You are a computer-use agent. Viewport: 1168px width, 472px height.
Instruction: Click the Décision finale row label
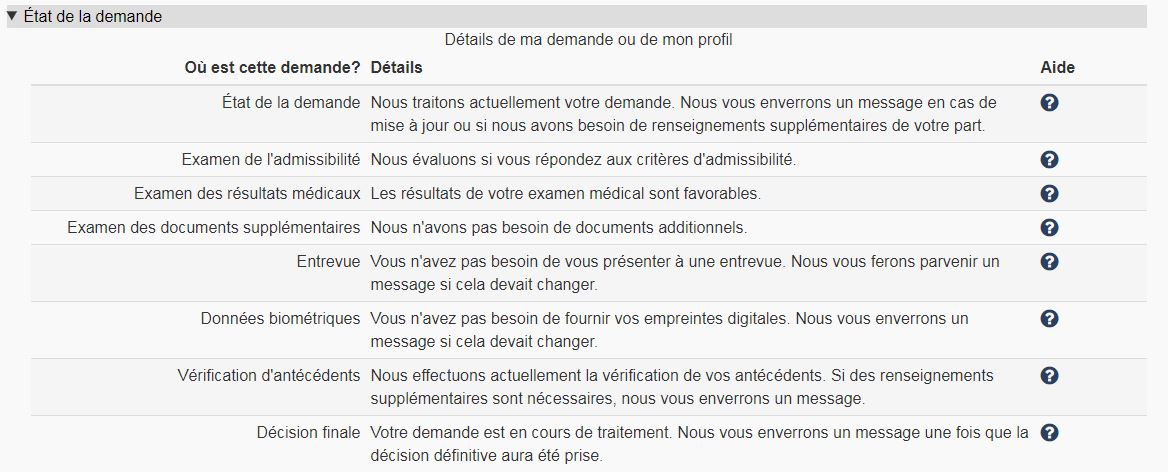click(x=307, y=433)
